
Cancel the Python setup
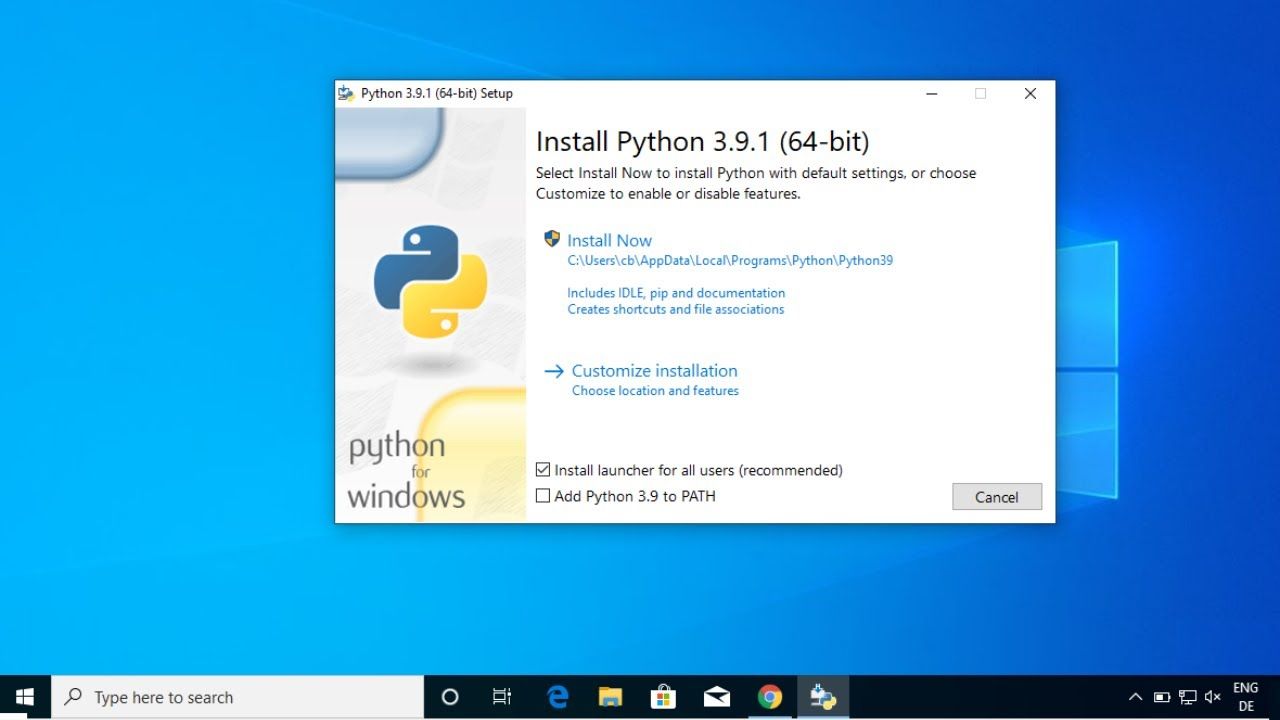(997, 497)
